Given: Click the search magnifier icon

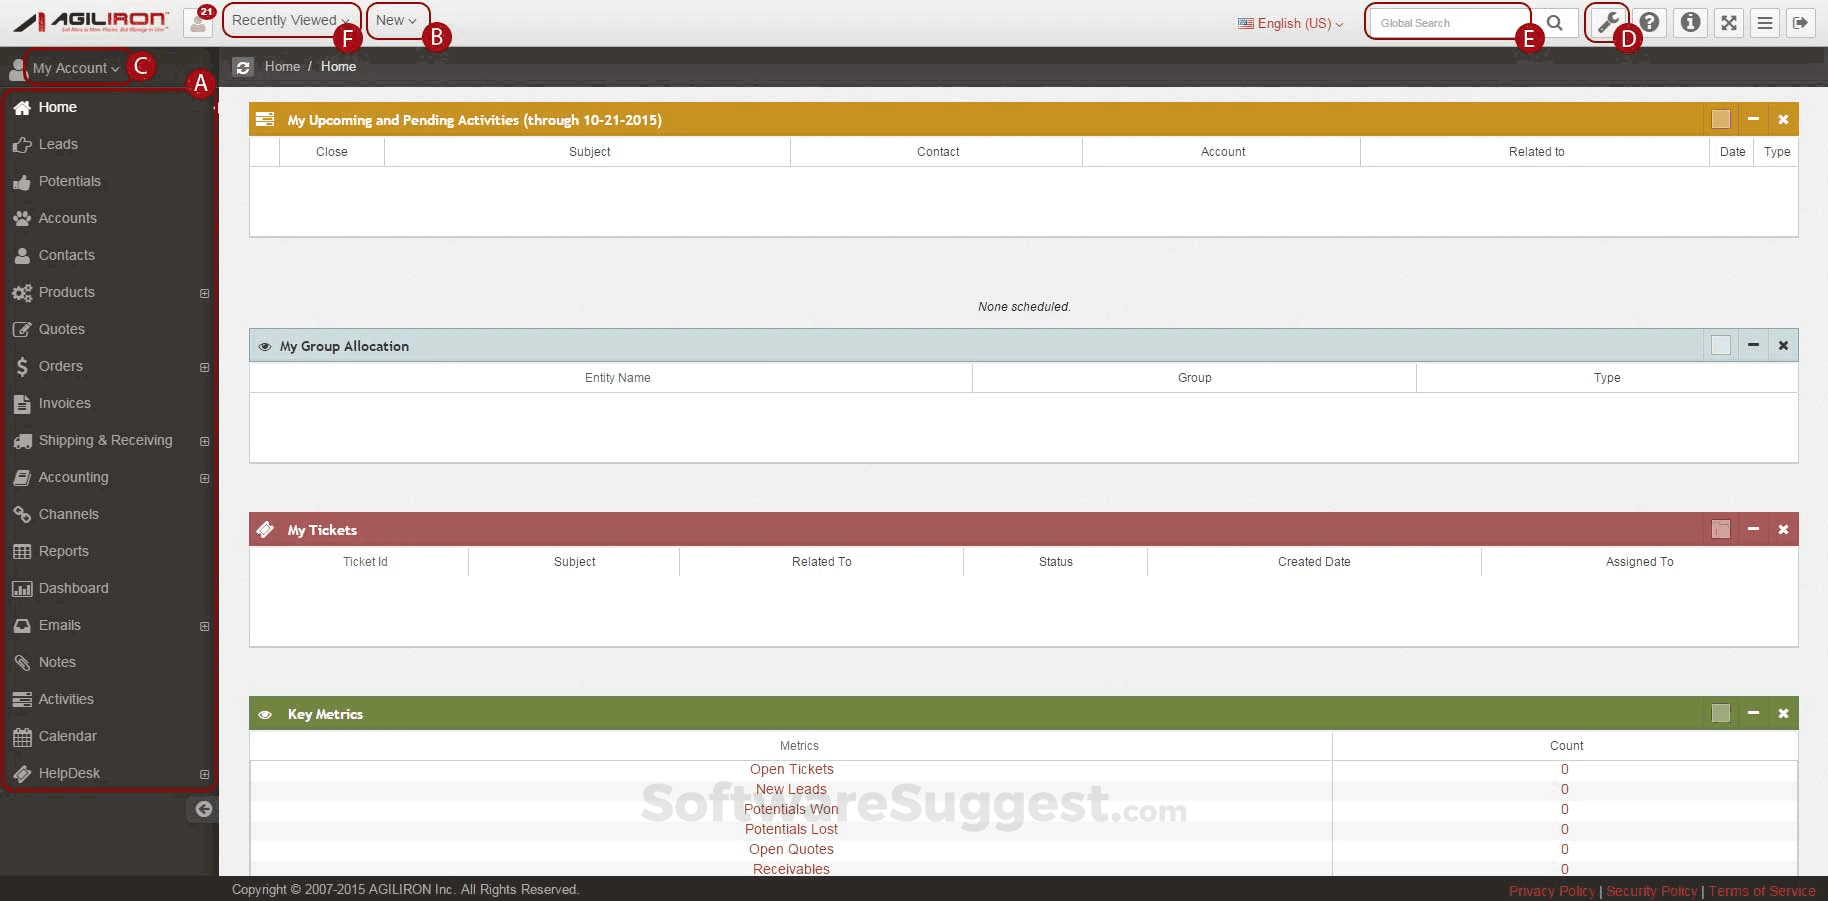Looking at the screenshot, I should pos(1555,22).
